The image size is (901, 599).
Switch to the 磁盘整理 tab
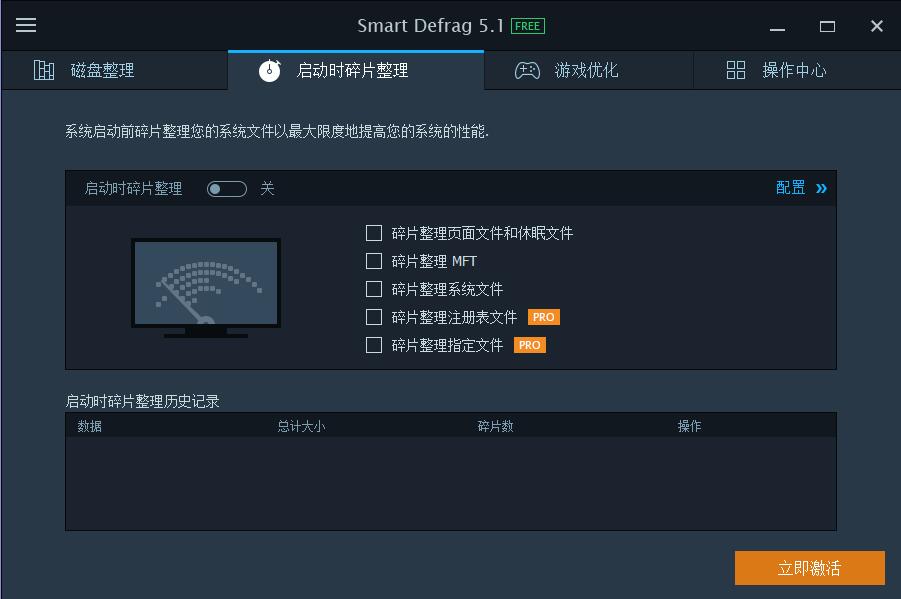click(114, 70)
